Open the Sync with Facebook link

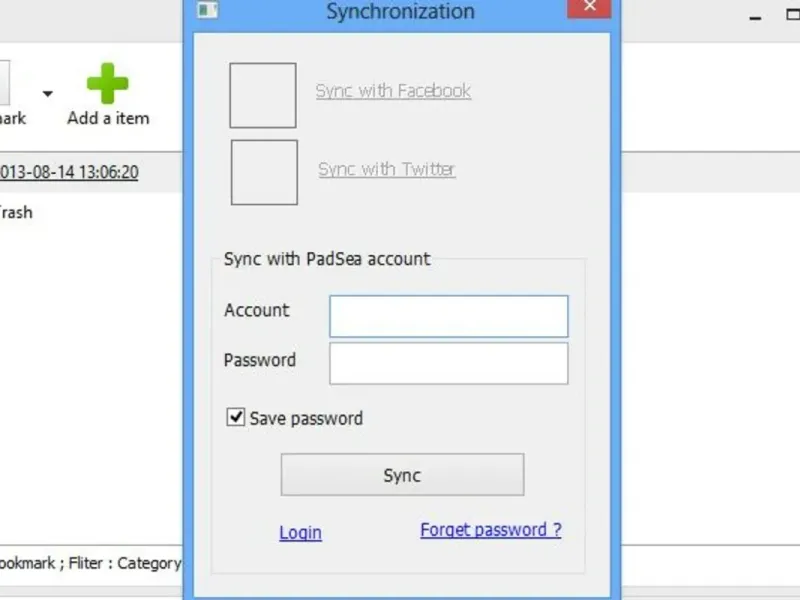[x=393, y=91]
